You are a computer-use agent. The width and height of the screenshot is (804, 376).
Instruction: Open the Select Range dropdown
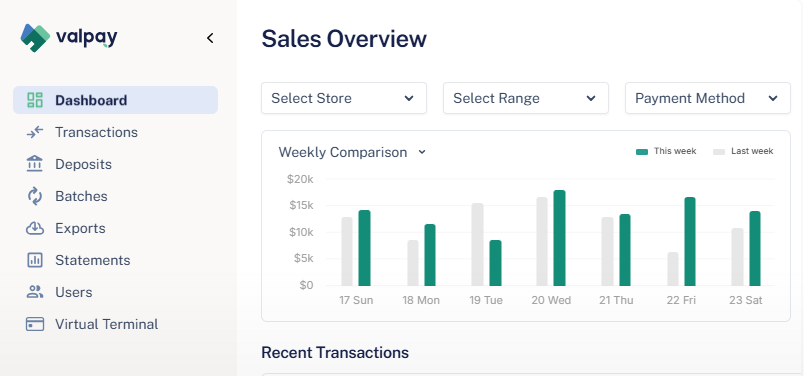point(526,98)
